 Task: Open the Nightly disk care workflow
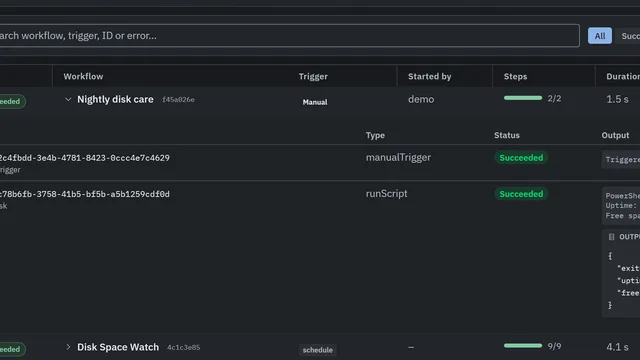coord(115,99)
